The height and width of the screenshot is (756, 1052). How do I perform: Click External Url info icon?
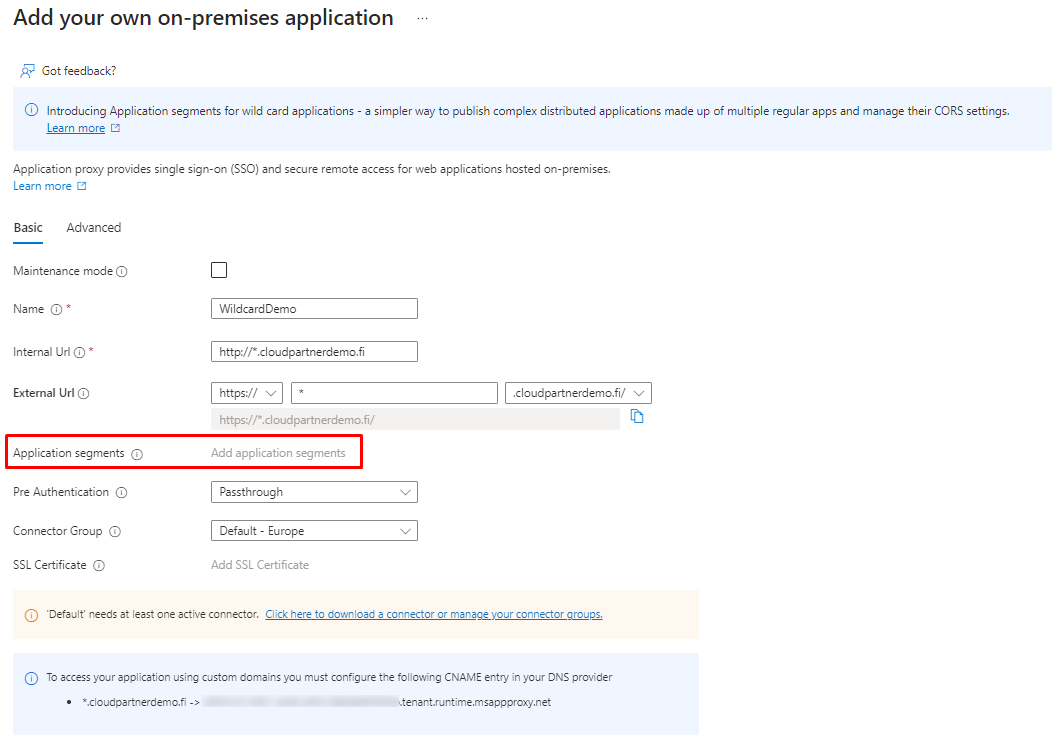(x=84, y=394)
